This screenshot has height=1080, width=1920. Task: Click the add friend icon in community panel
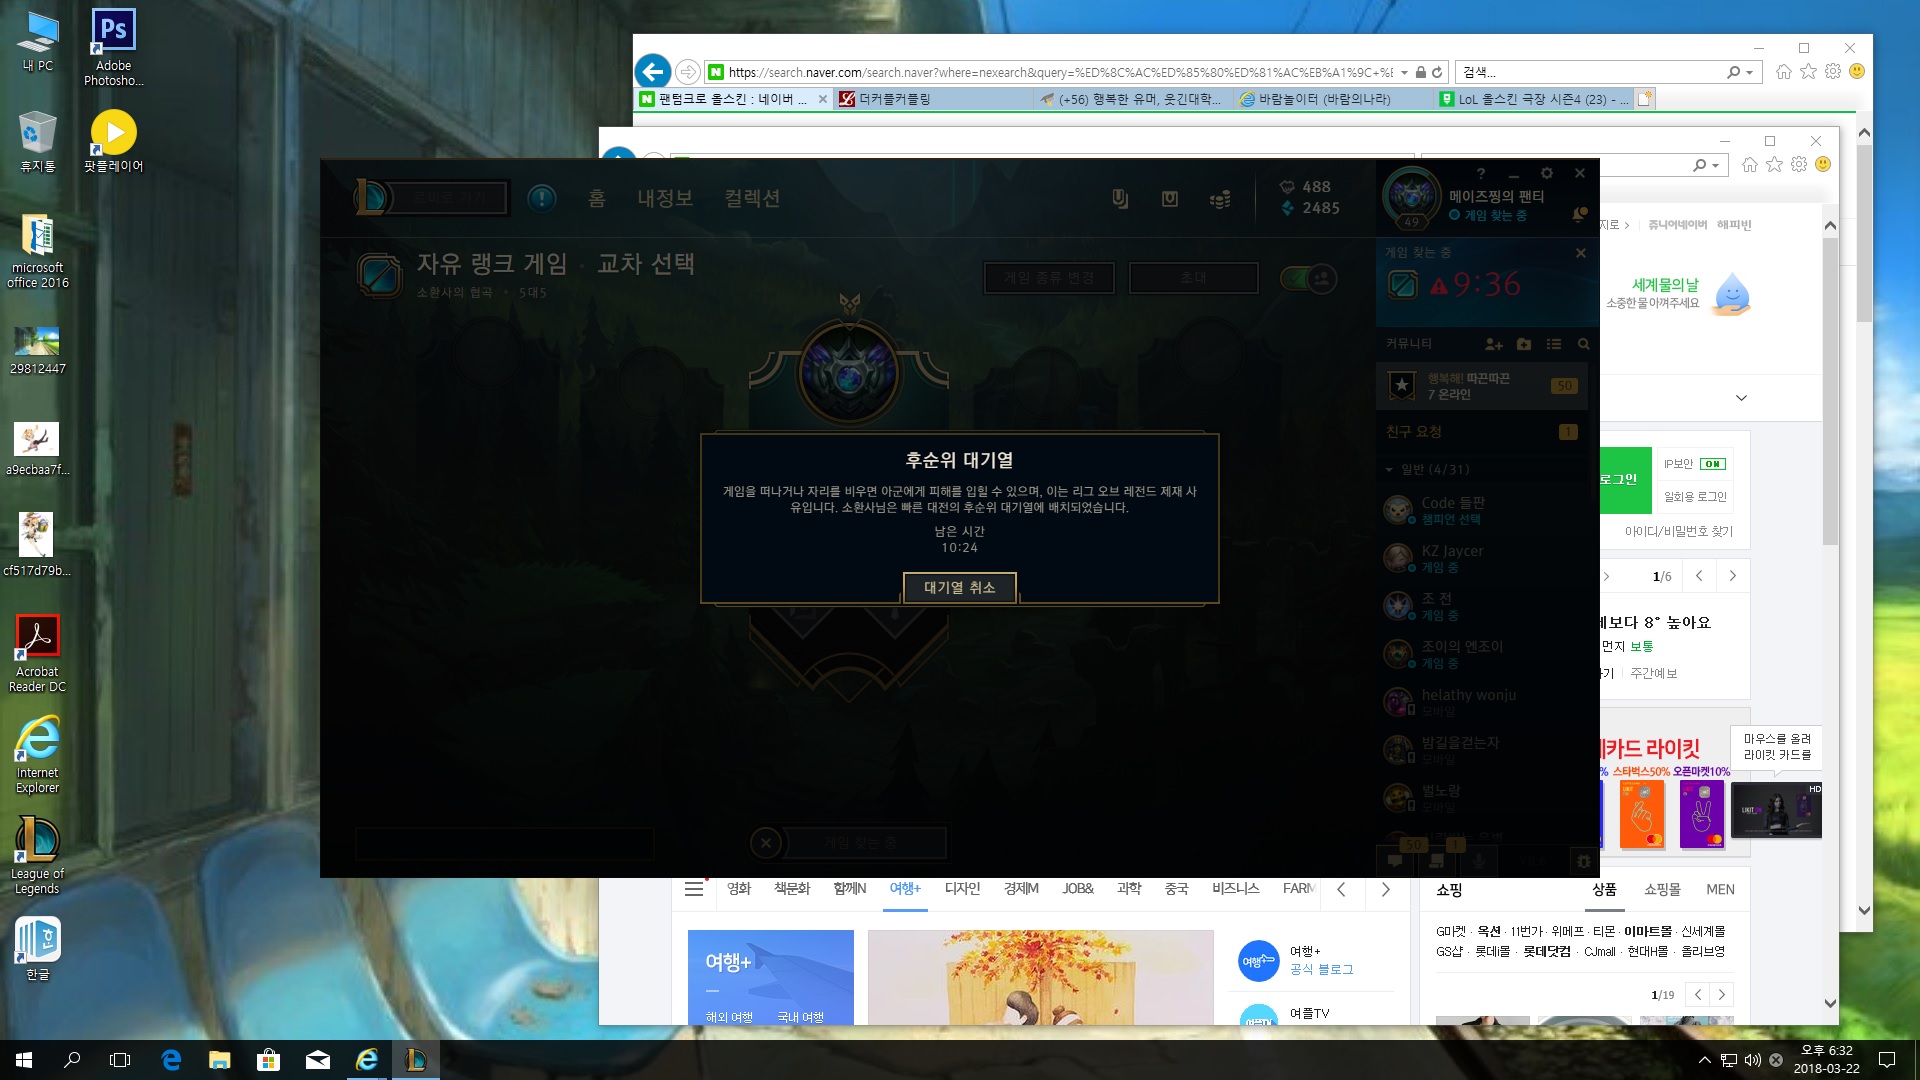tap(1494, 344)
